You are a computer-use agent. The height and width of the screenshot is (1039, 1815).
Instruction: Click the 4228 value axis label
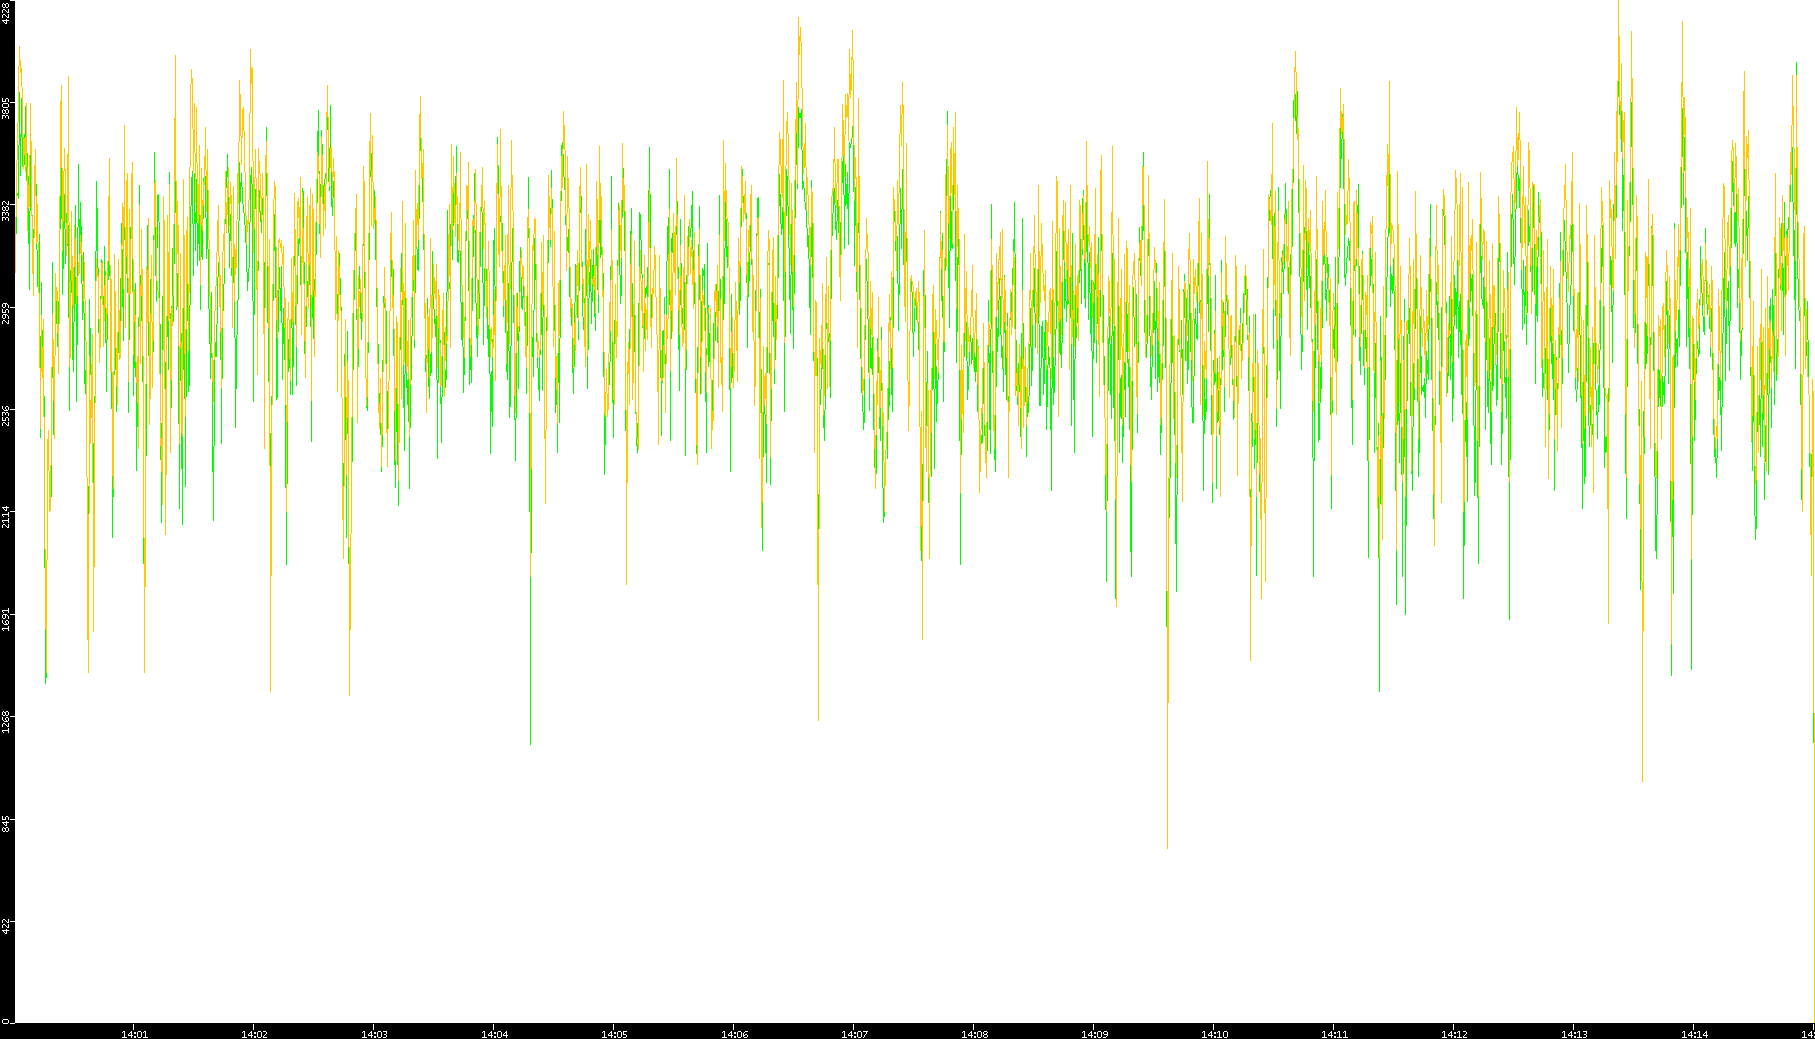[x=7, y=12]
